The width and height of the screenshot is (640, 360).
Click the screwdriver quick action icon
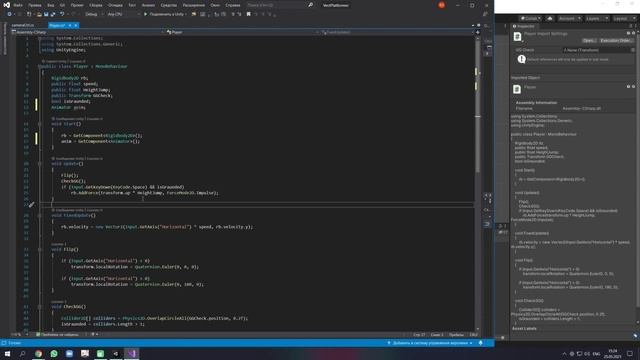(31, 204)
